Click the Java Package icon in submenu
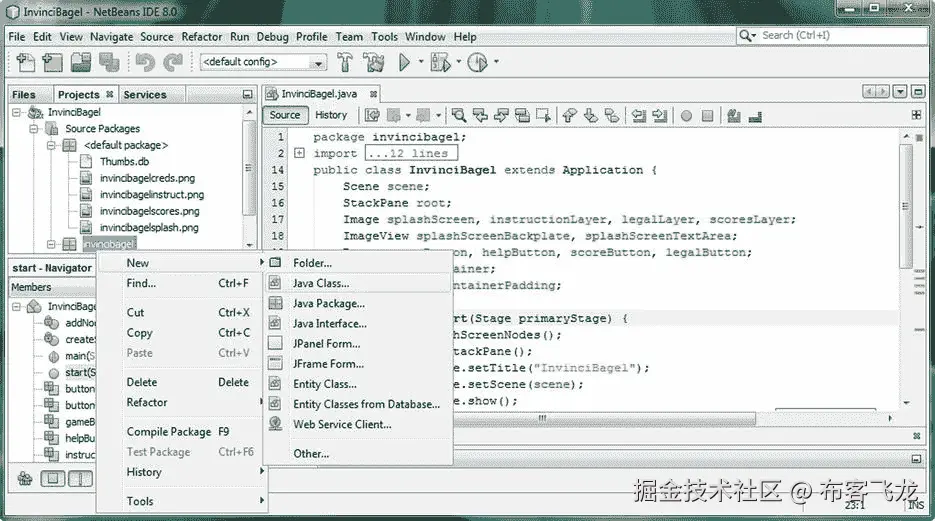The height and width of the screenshot is (521, 935). click(x=275, y=303)
